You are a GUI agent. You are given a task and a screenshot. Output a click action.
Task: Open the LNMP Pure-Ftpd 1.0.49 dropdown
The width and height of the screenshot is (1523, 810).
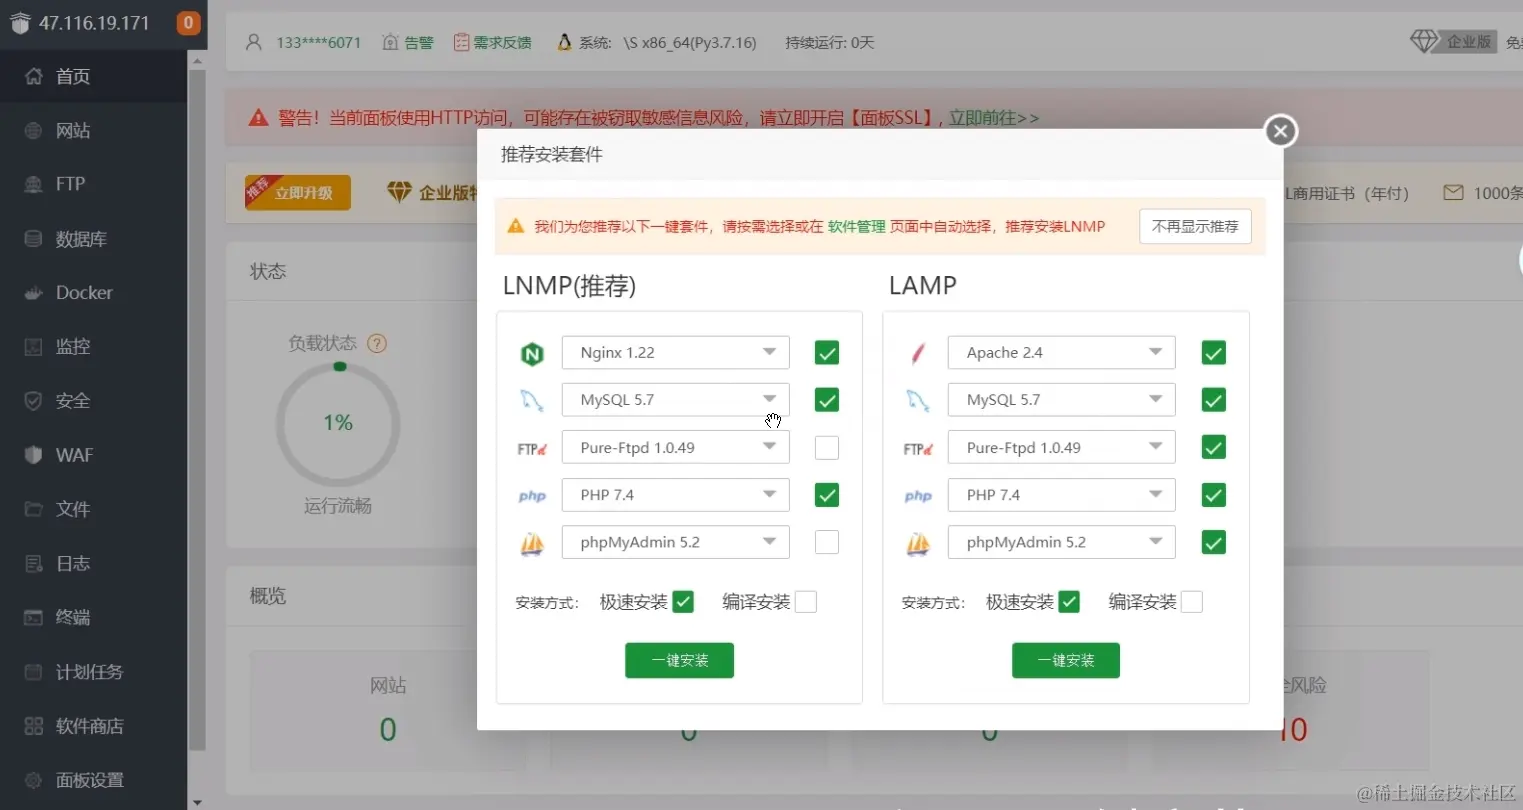pos(676,447)
